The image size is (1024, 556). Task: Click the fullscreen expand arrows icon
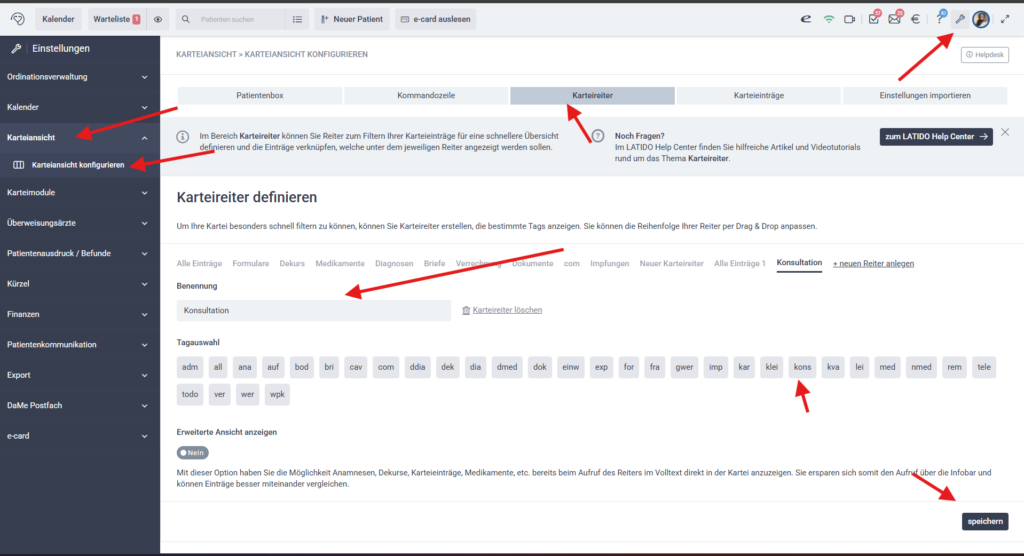[x=1004, y=19]
